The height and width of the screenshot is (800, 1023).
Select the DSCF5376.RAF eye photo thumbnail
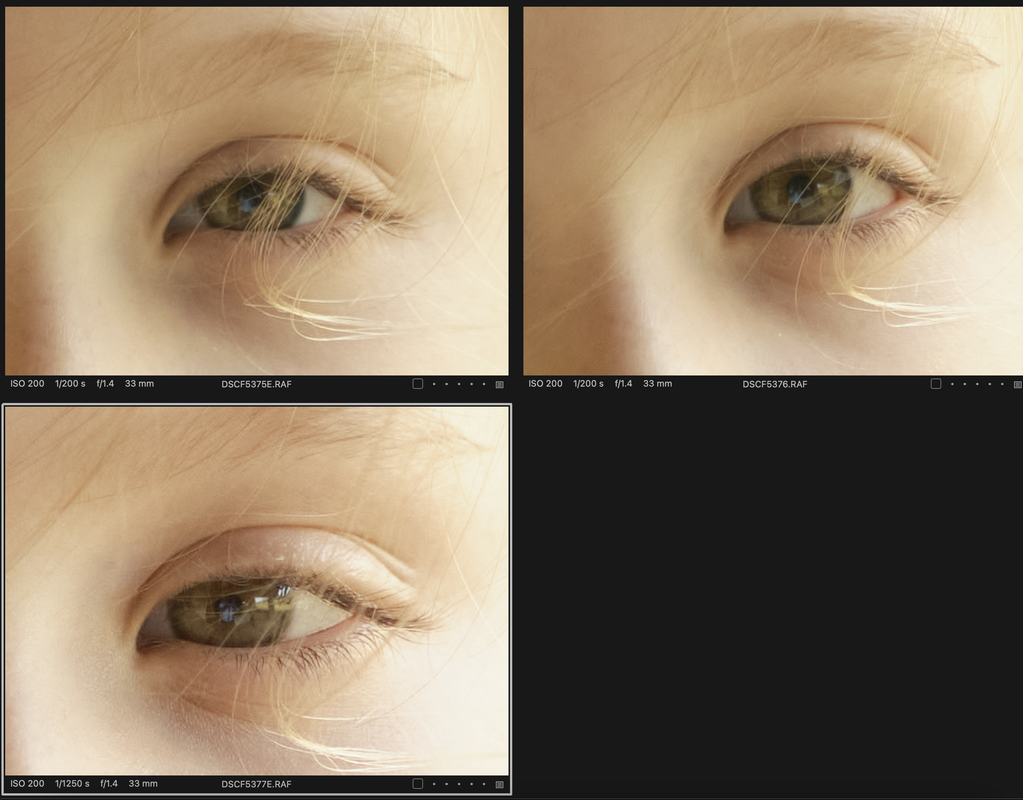[x=773, y=191]
